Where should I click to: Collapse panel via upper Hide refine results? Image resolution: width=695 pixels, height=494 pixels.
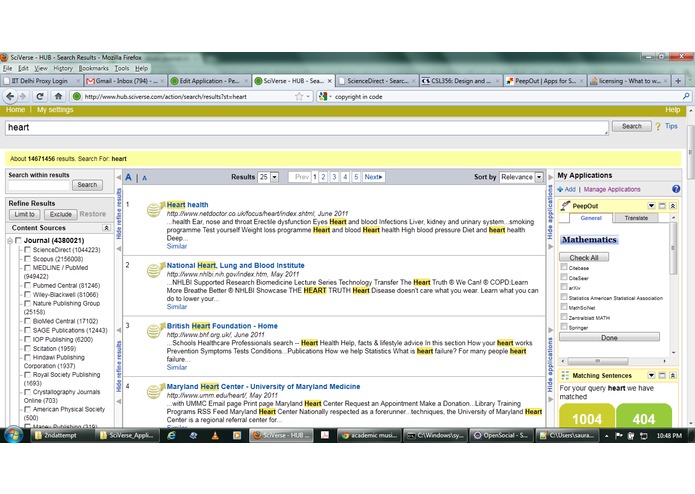click(x=119, y=213)
